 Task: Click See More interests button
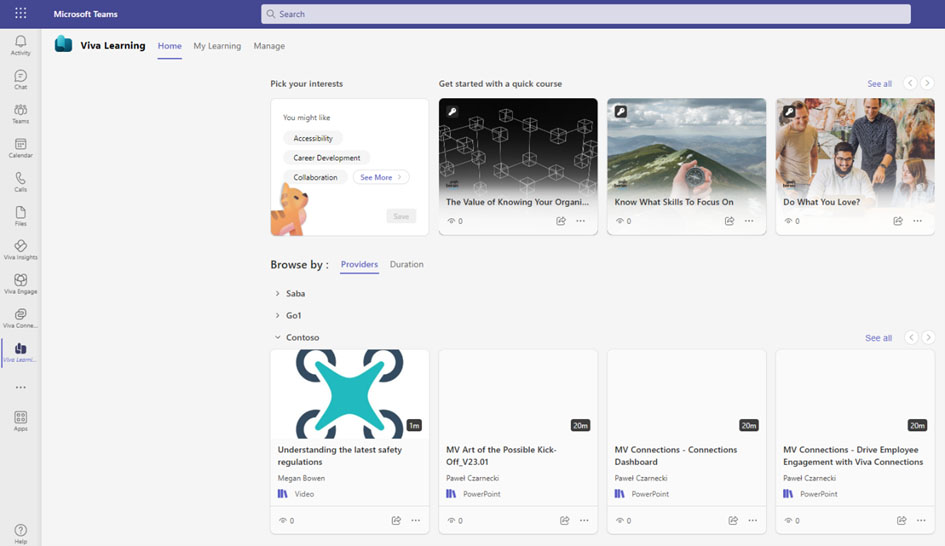tap(380, 177)
